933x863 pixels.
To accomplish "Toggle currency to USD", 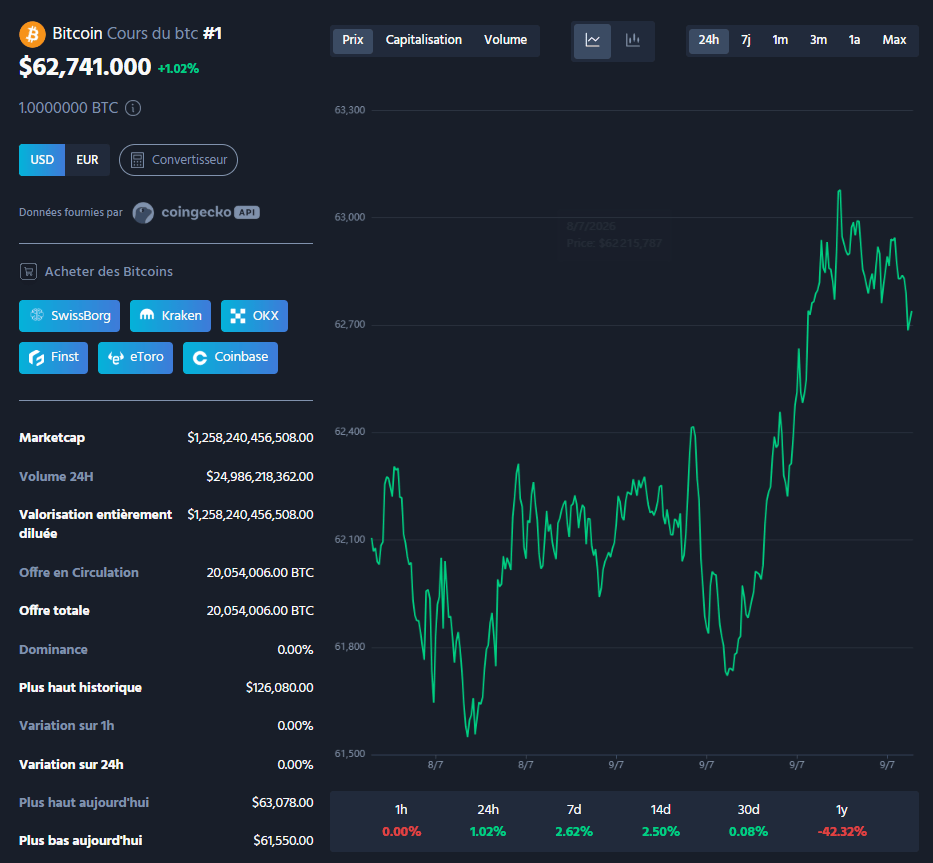I will (x=42, y=160).
